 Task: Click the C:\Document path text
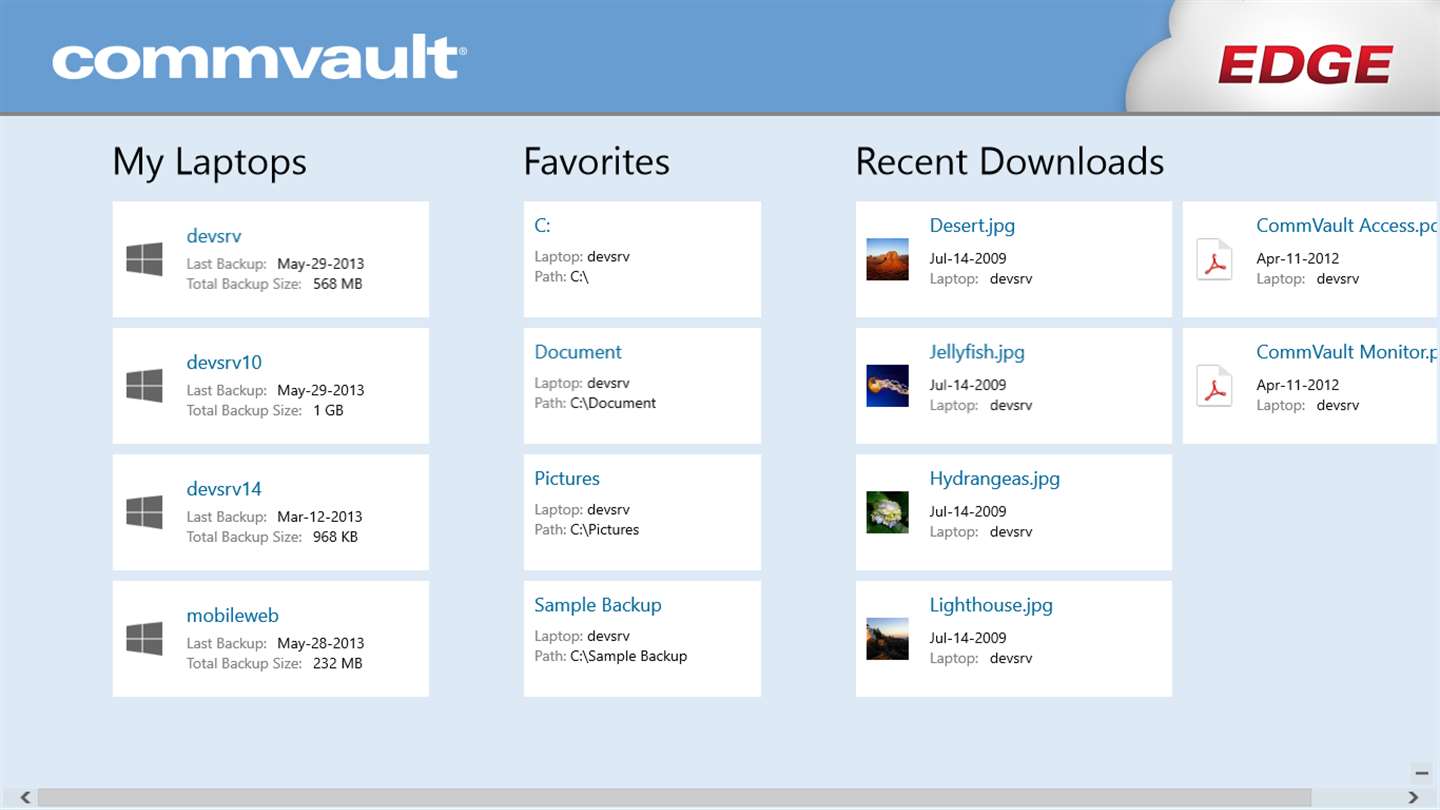(x=613, y=403)
